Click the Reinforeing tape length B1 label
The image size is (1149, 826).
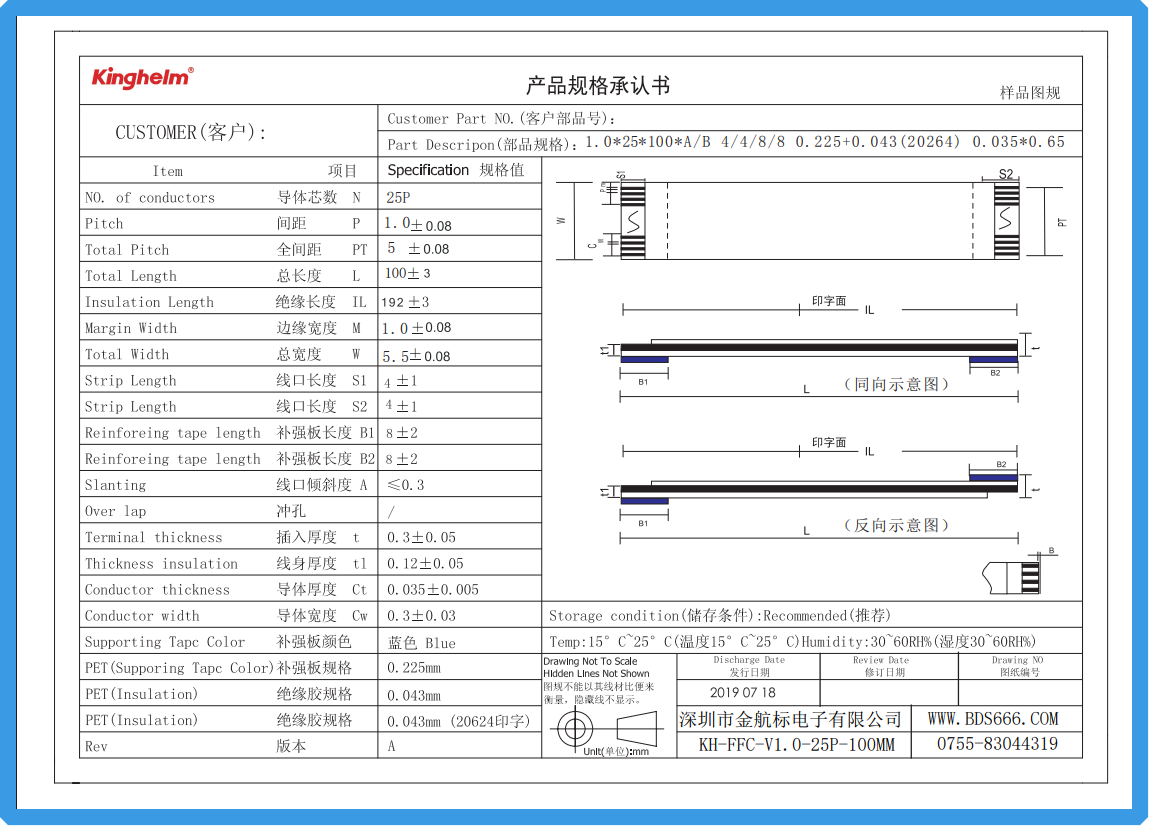click(x=229, y=433)
